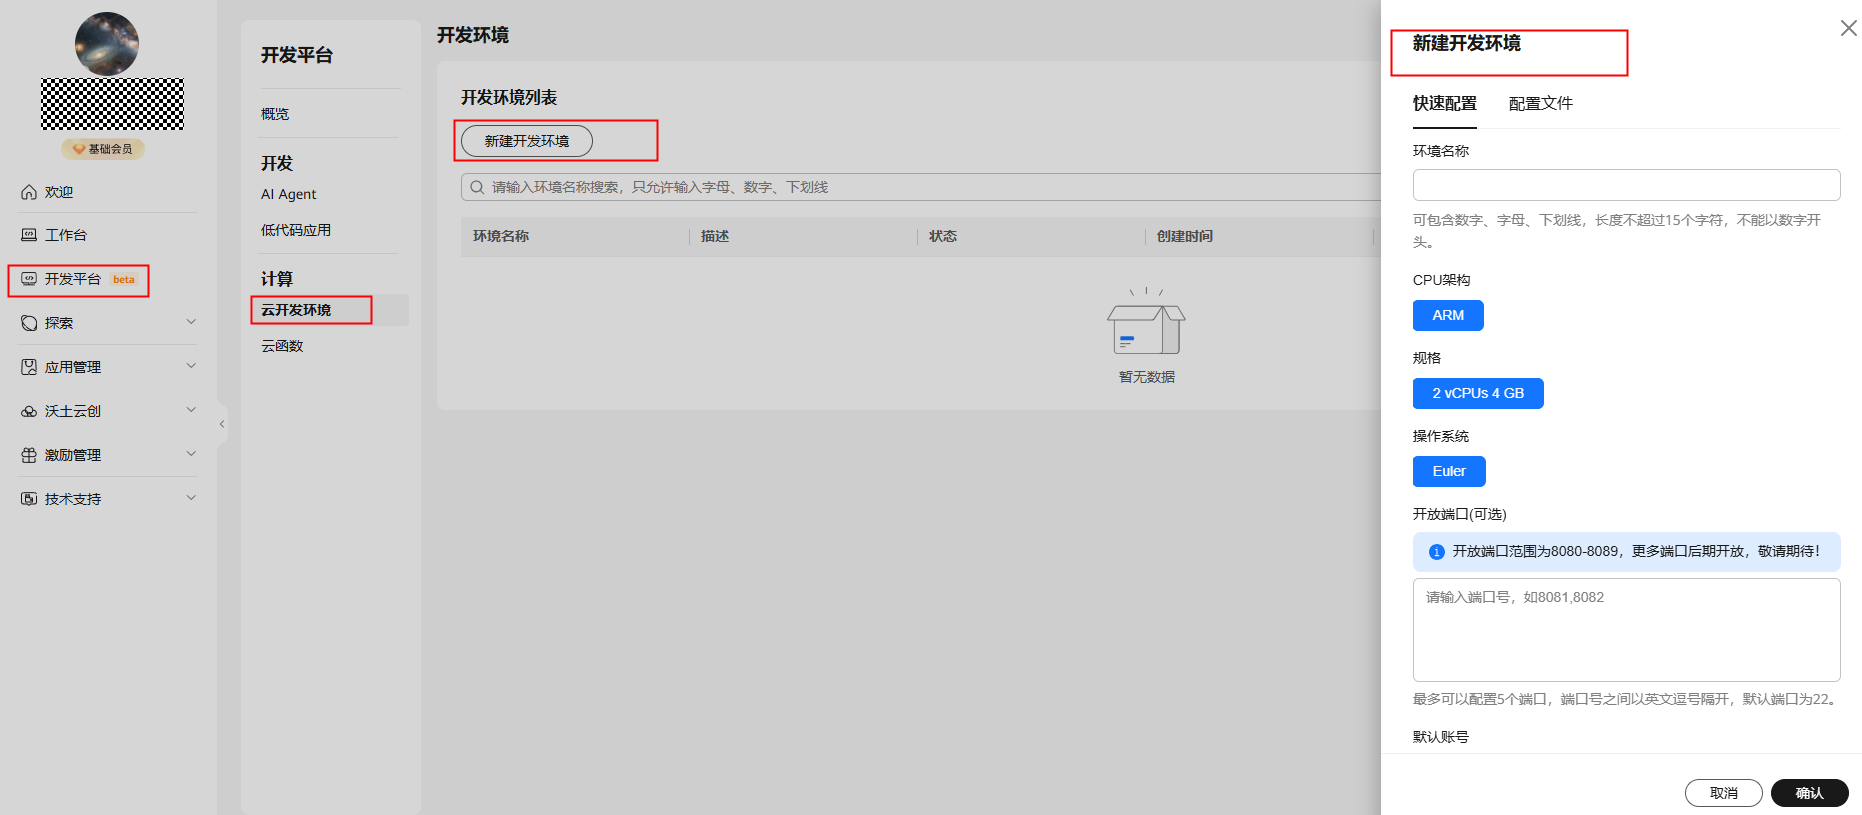Close the 新建开发环境 drawer with the X

coord(1849,28)
